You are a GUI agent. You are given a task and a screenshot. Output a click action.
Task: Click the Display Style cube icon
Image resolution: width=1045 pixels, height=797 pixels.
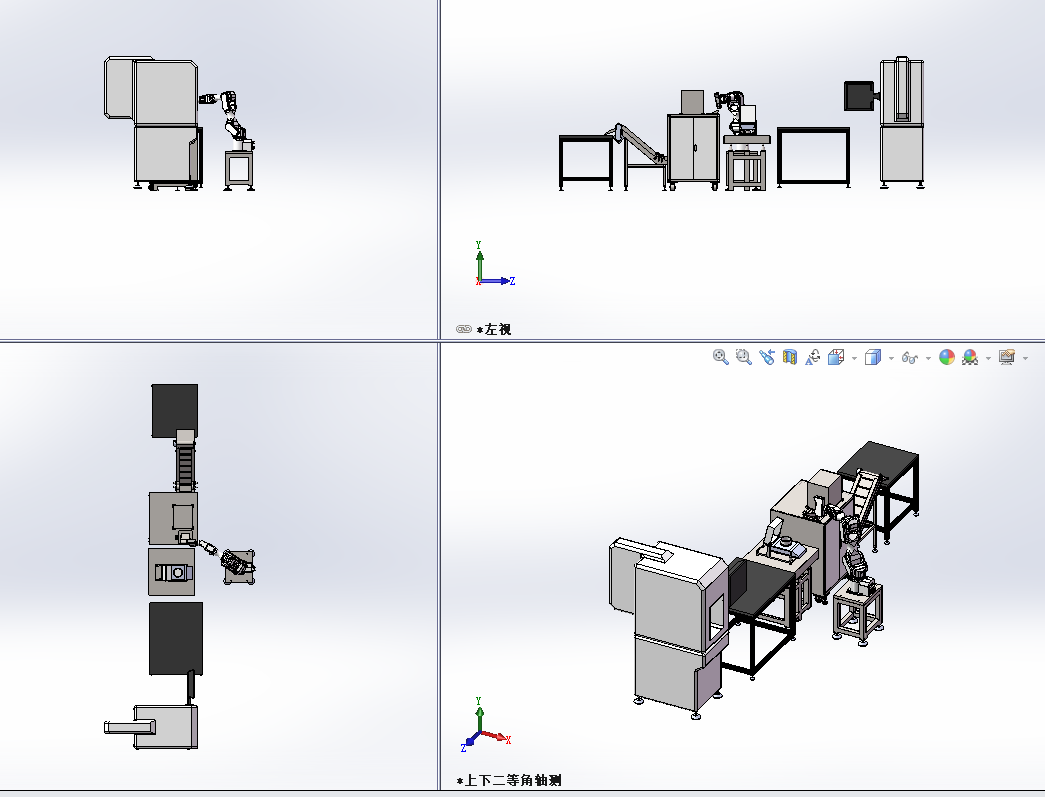872,357
